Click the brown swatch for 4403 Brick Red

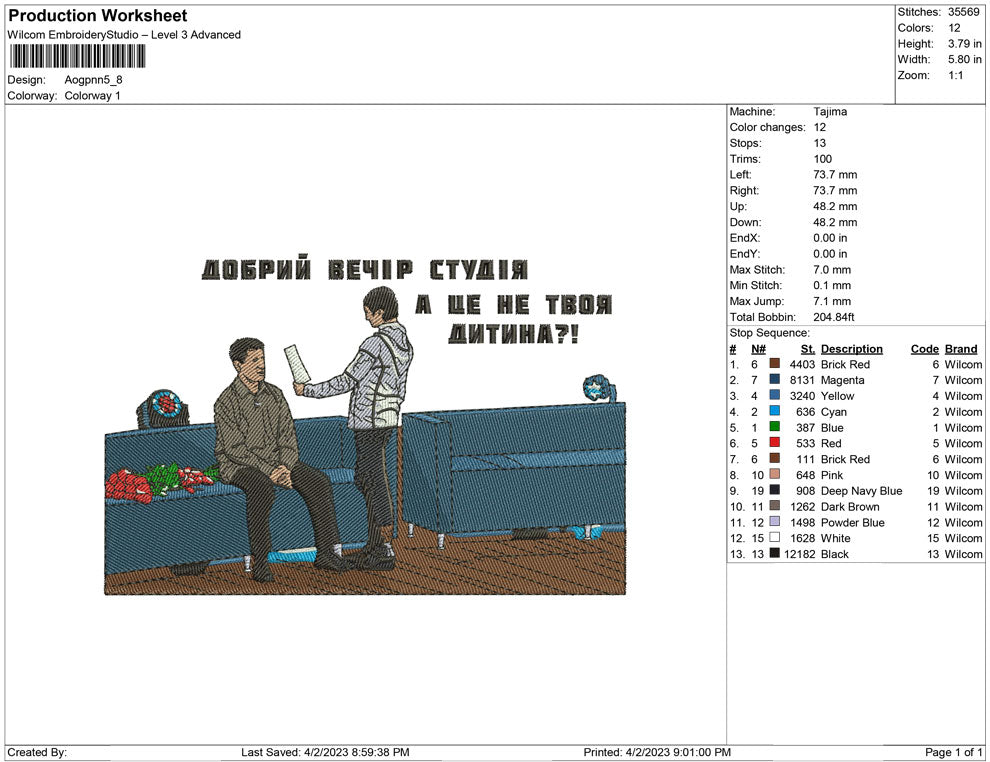pos(775,364)
